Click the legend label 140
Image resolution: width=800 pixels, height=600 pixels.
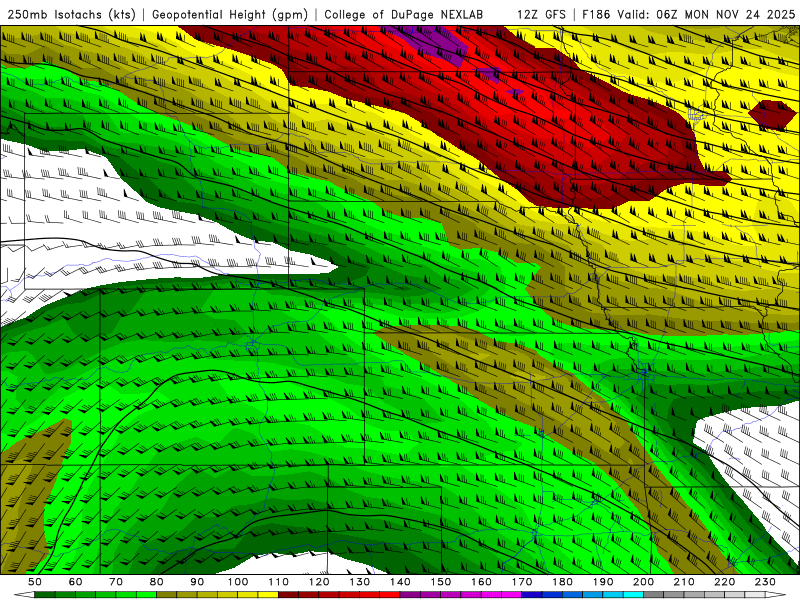pos(400,582)
